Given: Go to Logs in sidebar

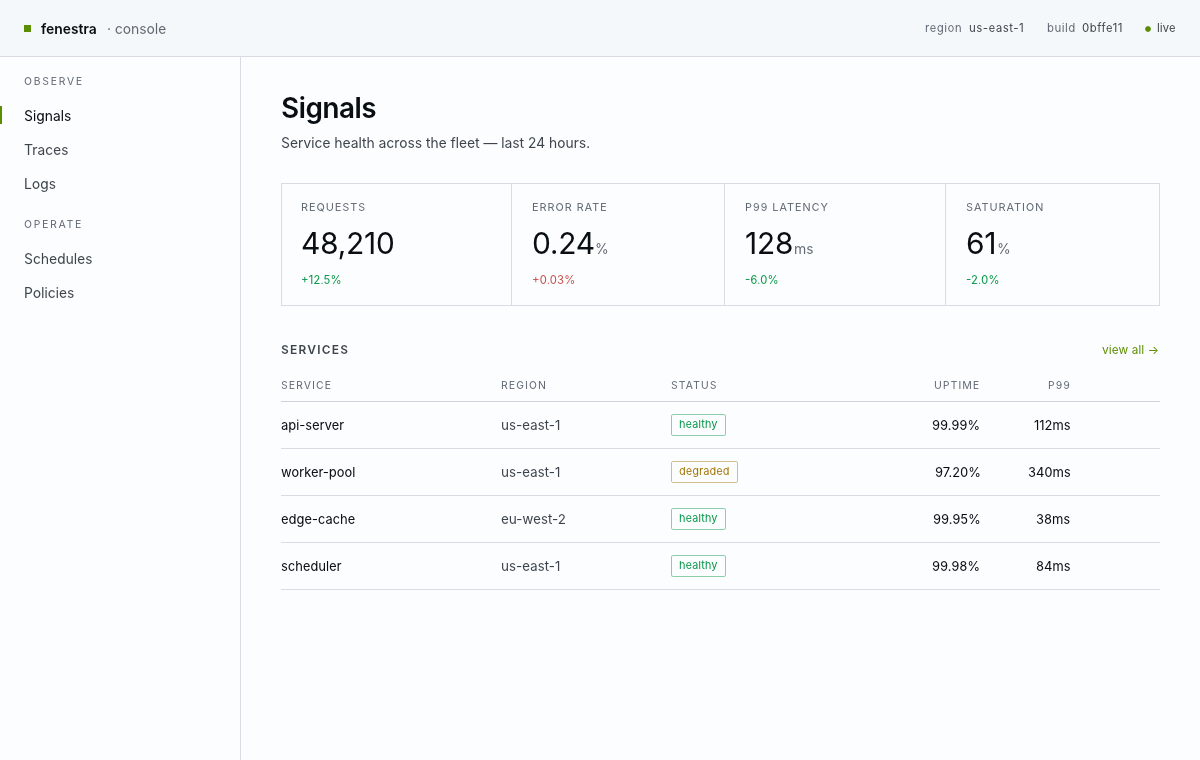Looking at the screenshot, I should click(x=120, y=184).
